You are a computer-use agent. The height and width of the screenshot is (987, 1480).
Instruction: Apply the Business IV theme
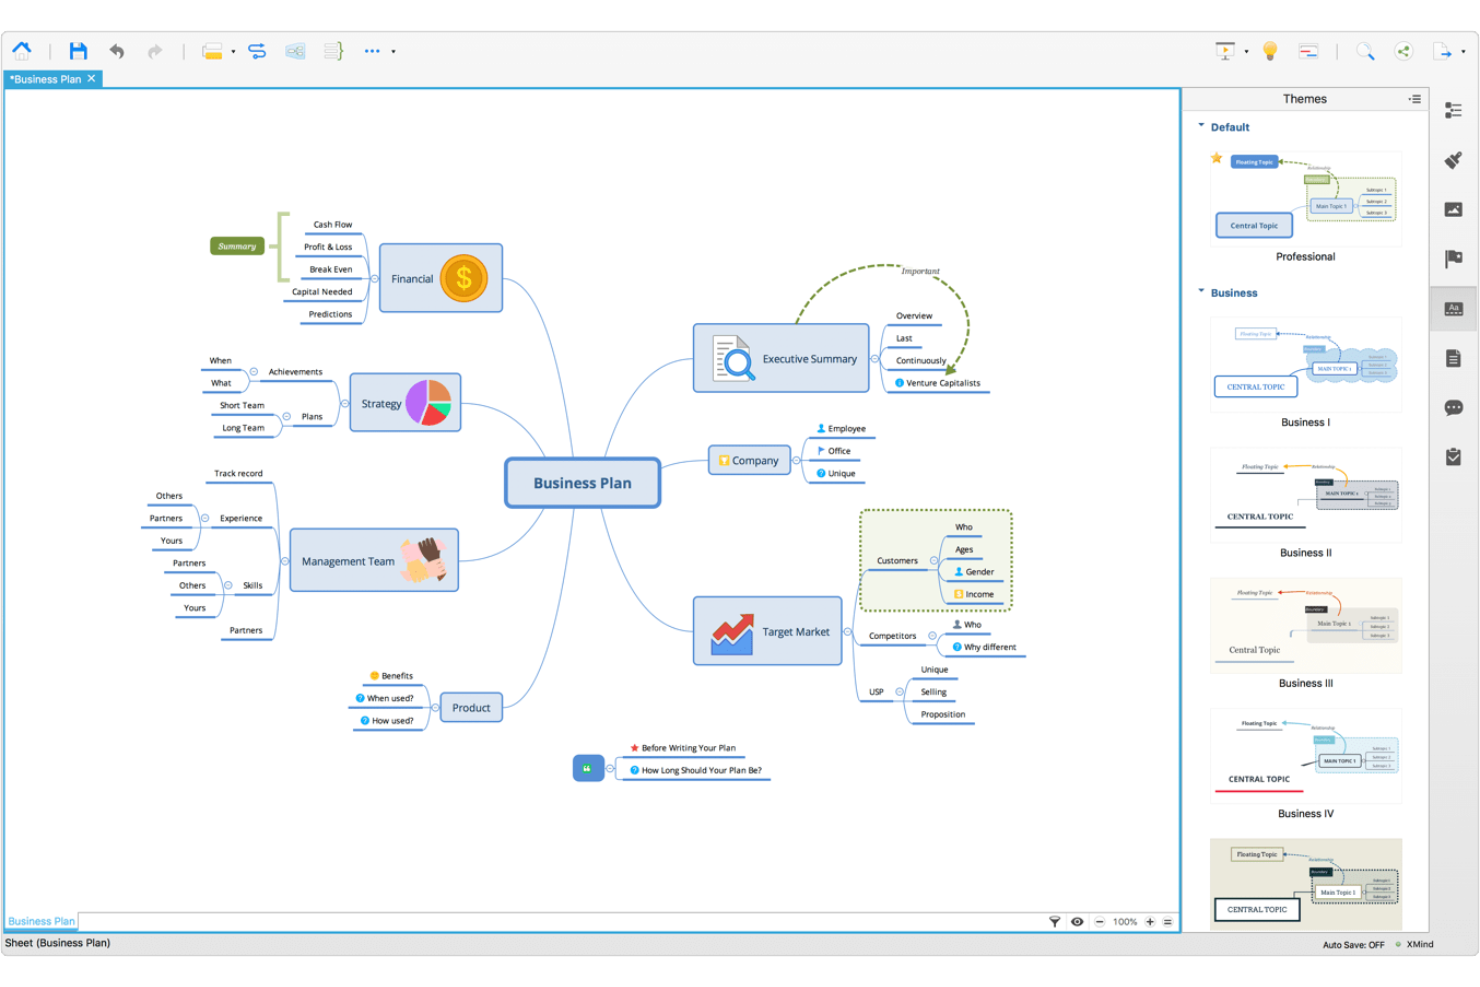click(x=1306, y=756)
